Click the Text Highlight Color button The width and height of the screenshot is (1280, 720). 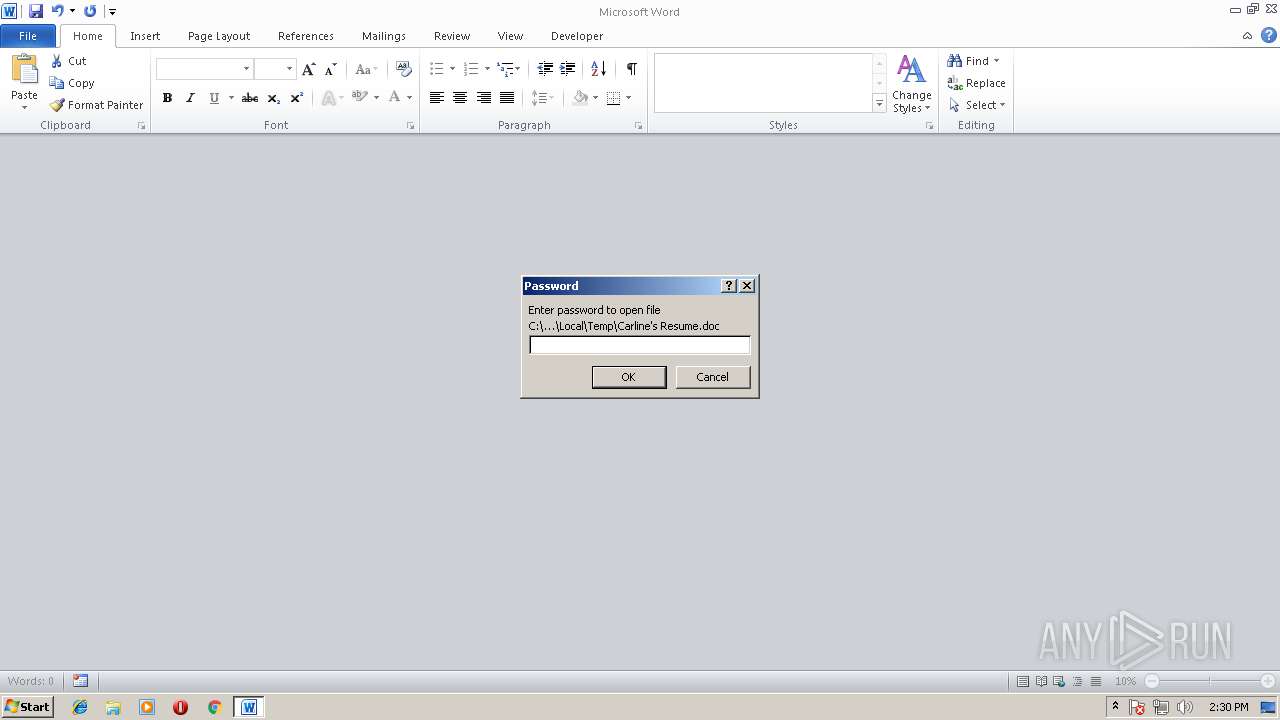(360, 97)
